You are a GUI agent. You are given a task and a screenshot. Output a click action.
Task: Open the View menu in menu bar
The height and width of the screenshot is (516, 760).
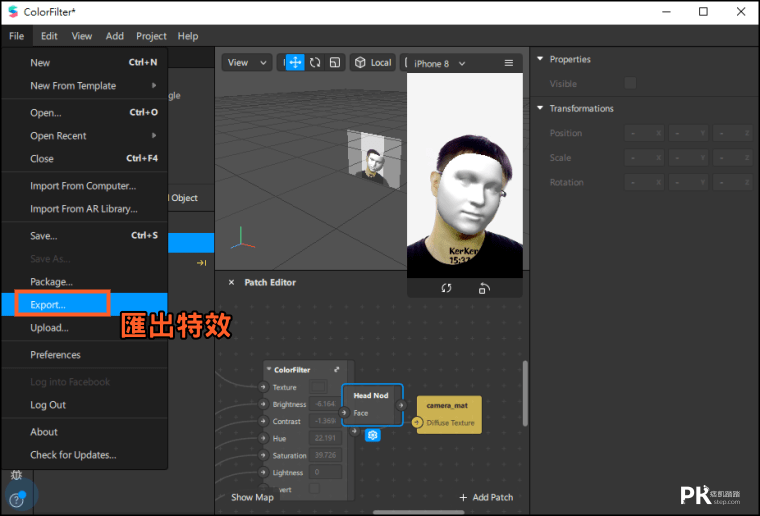81,36
